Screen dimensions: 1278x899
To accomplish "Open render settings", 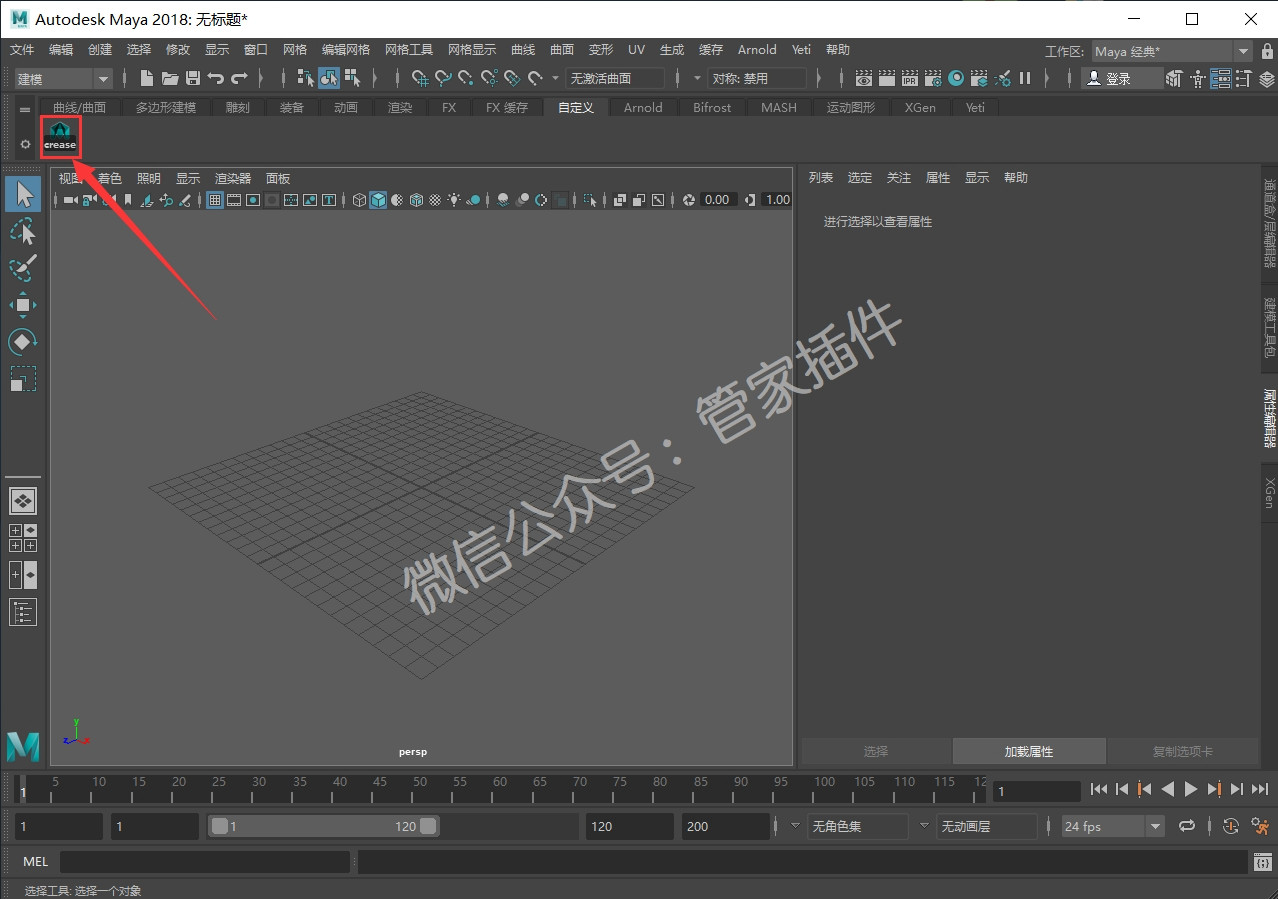I will coord(933,78).
